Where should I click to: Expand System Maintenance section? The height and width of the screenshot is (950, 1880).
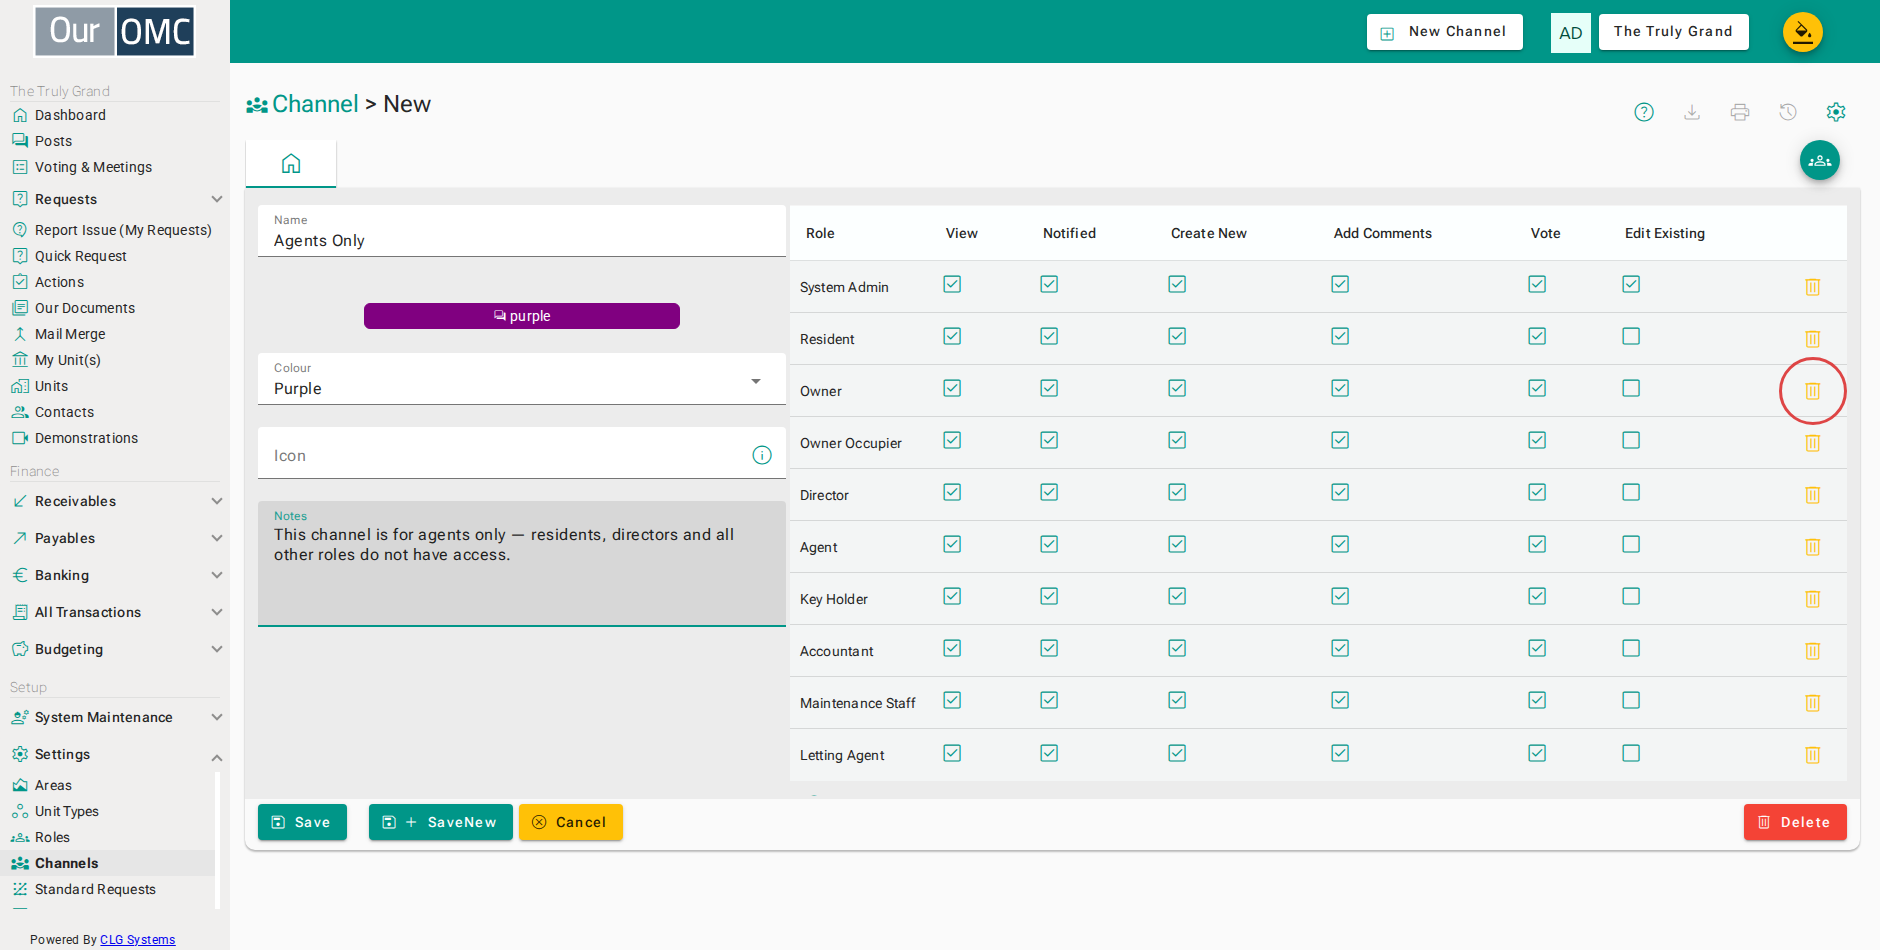115,717
